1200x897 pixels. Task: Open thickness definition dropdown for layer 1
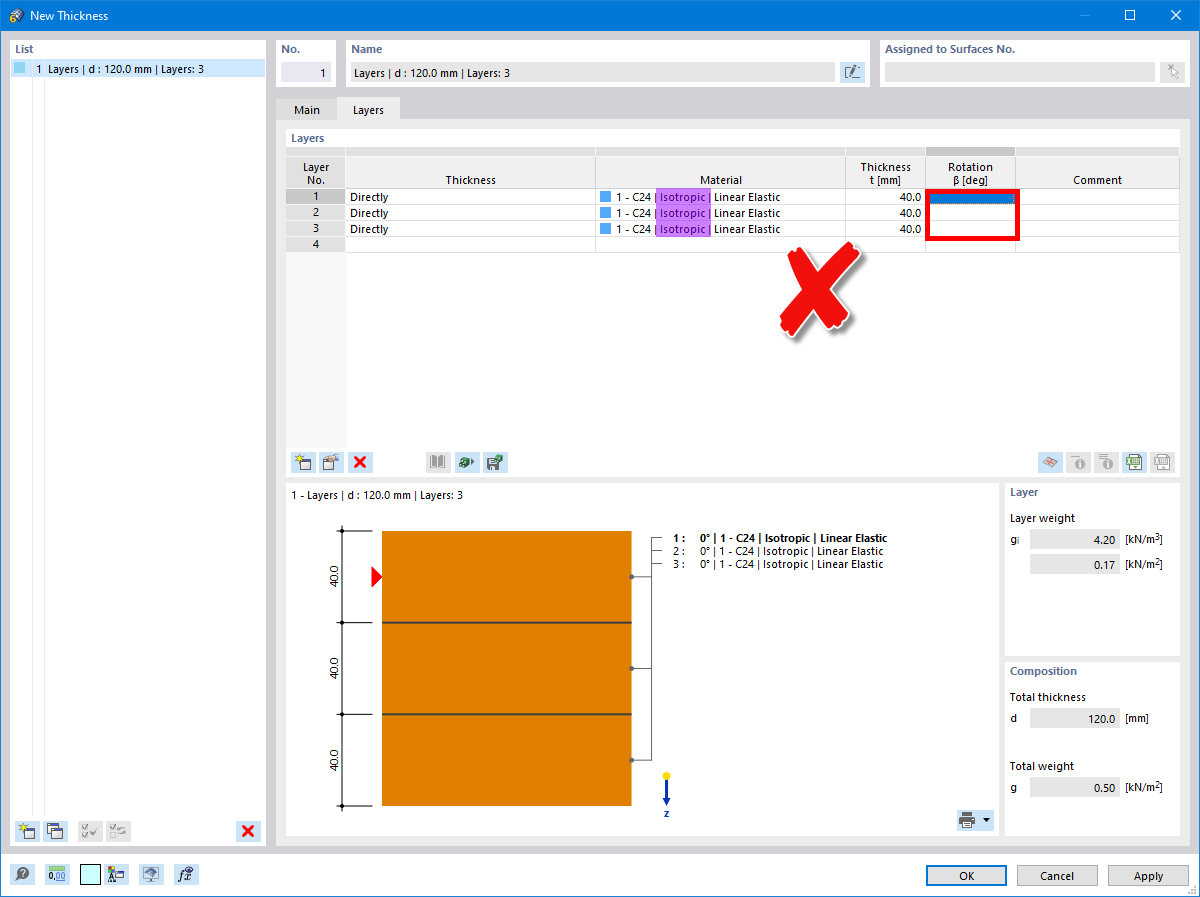468,197
